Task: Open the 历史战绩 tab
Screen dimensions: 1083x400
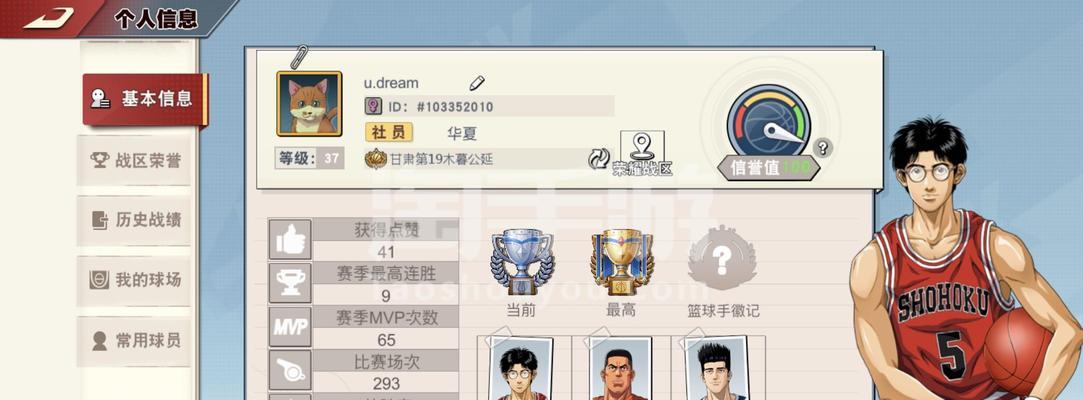Action: pyautogui.click(x=134, y=220)
